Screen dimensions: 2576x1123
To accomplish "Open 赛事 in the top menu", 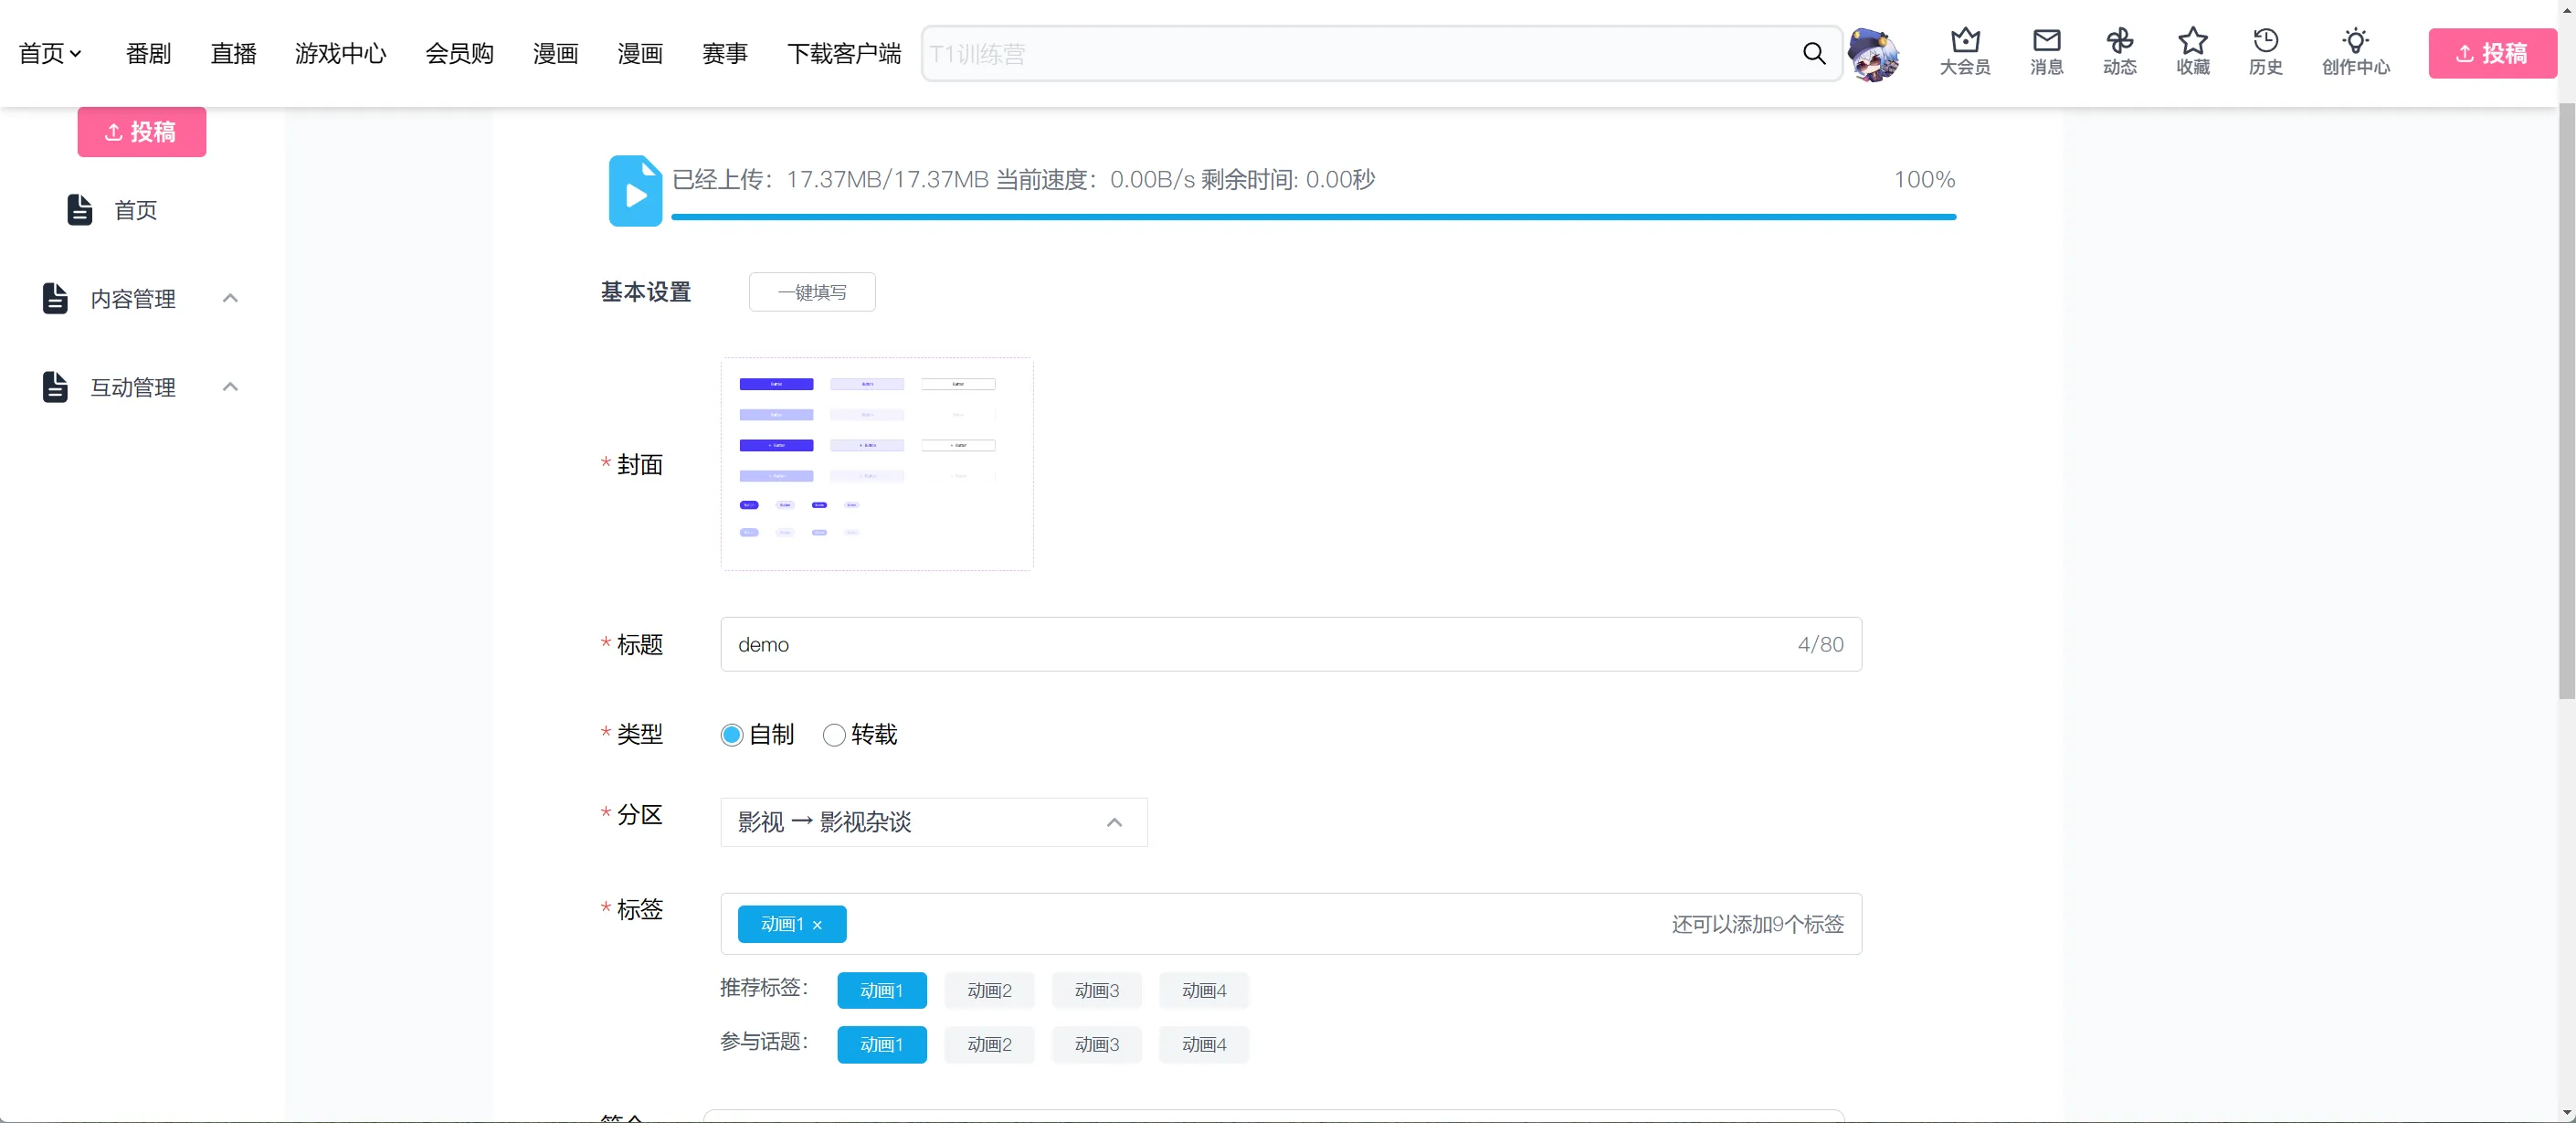I will [724, 53].
